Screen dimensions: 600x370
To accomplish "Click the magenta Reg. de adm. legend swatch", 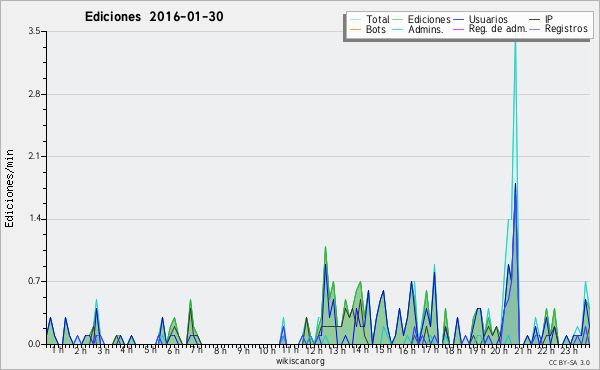I will click(458, 29).
